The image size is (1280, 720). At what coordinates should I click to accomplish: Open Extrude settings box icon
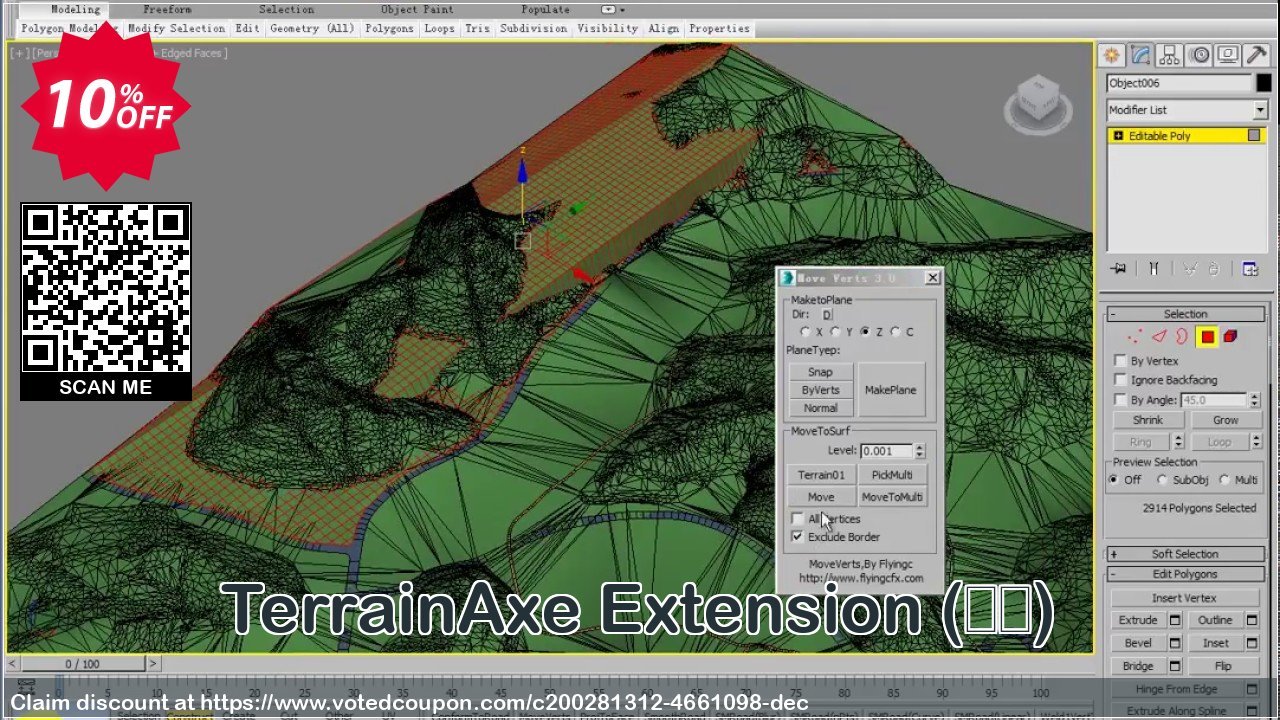[x=1175, y=620]
